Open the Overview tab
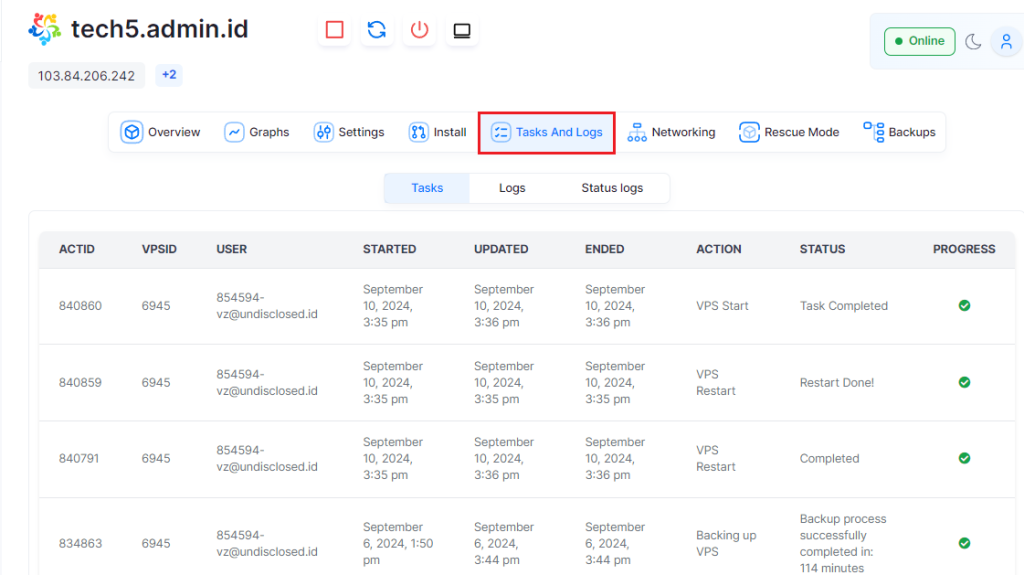This screenshot has width=1024, height=575. pos(161,132)
